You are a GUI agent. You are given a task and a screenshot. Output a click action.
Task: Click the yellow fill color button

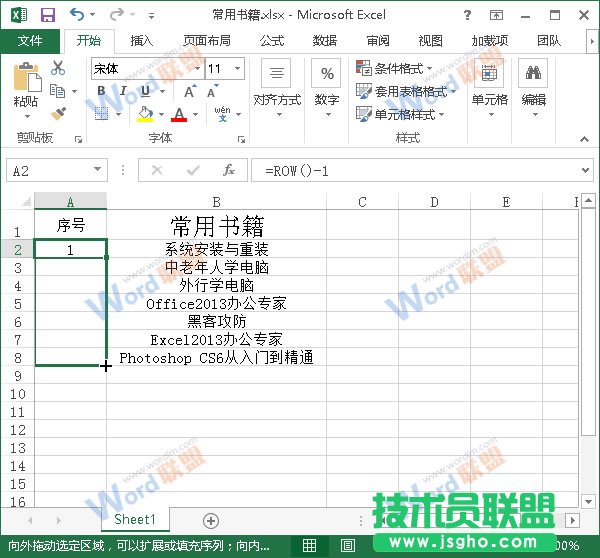[x=146, y=115]
